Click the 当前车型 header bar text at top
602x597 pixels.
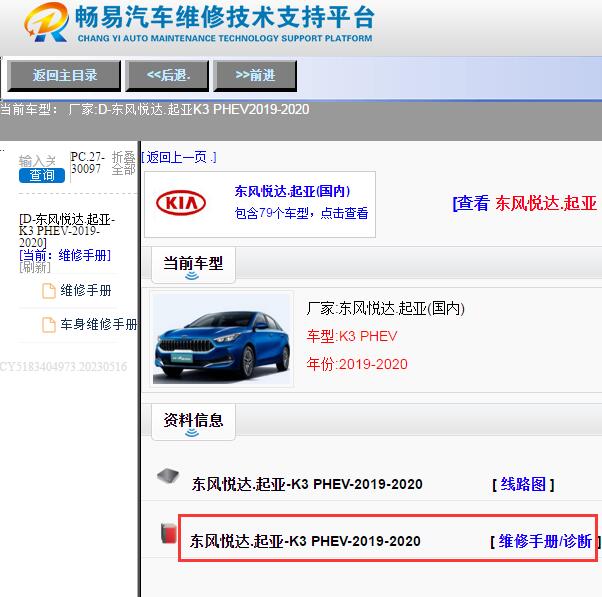(x=155, y=109)
